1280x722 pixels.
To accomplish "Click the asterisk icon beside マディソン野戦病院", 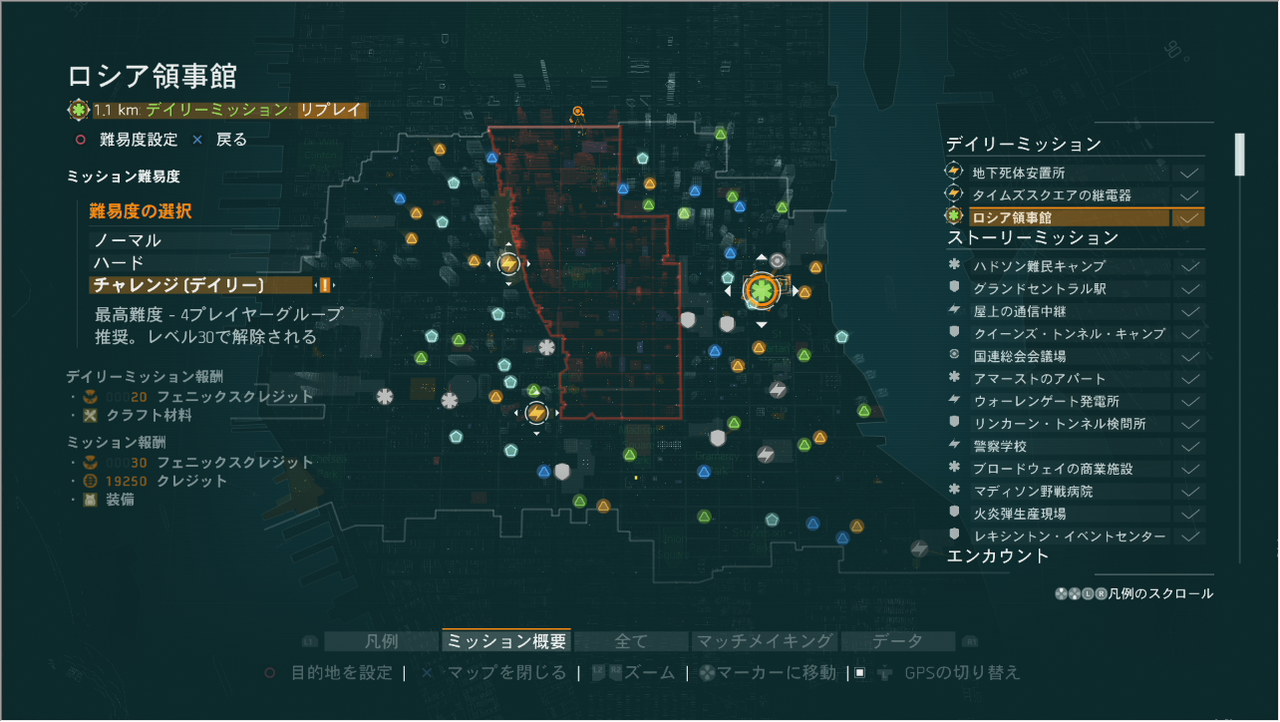I will pos(954,491).
